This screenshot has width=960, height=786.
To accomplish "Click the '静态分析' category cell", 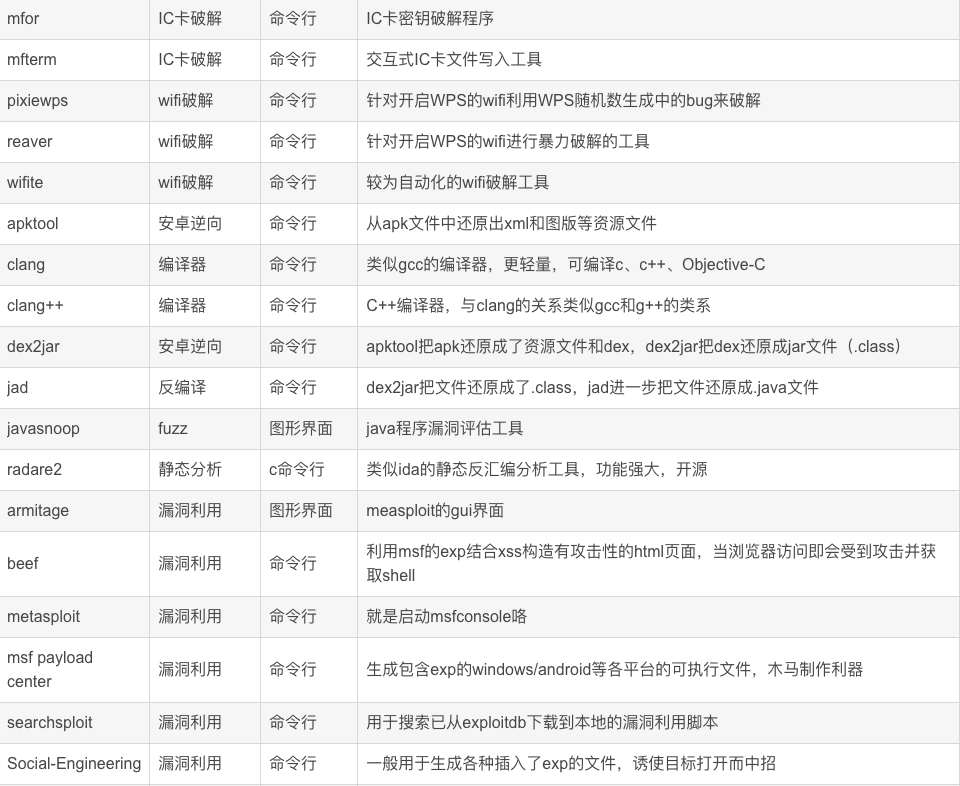I will pyautogui.click(x=190, y=470).
